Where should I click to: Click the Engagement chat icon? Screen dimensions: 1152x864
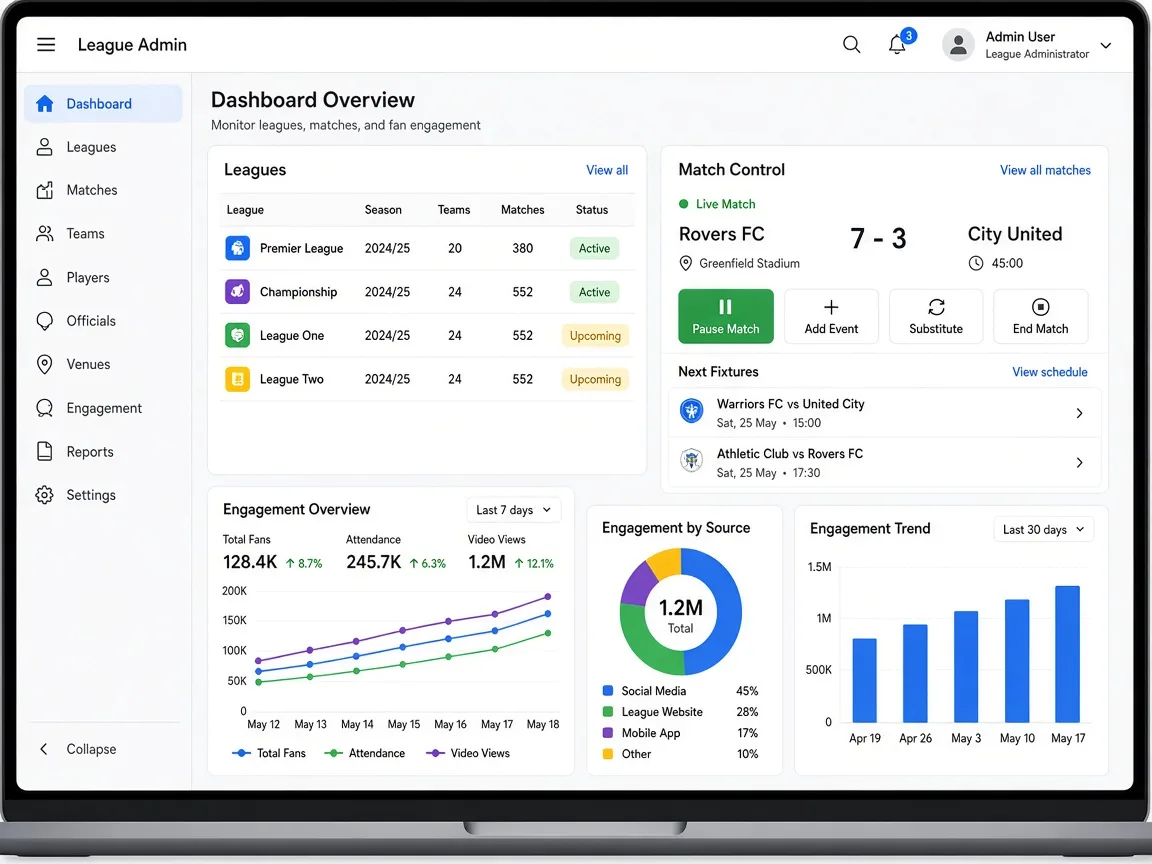45,408
